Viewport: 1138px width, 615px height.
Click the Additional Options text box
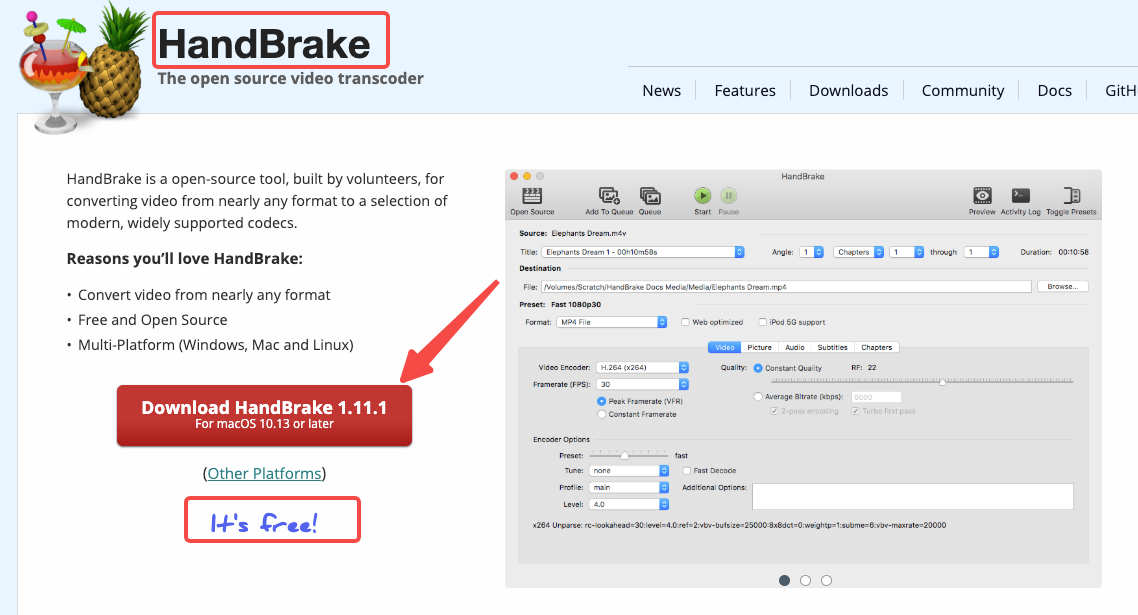click(912, 497)
